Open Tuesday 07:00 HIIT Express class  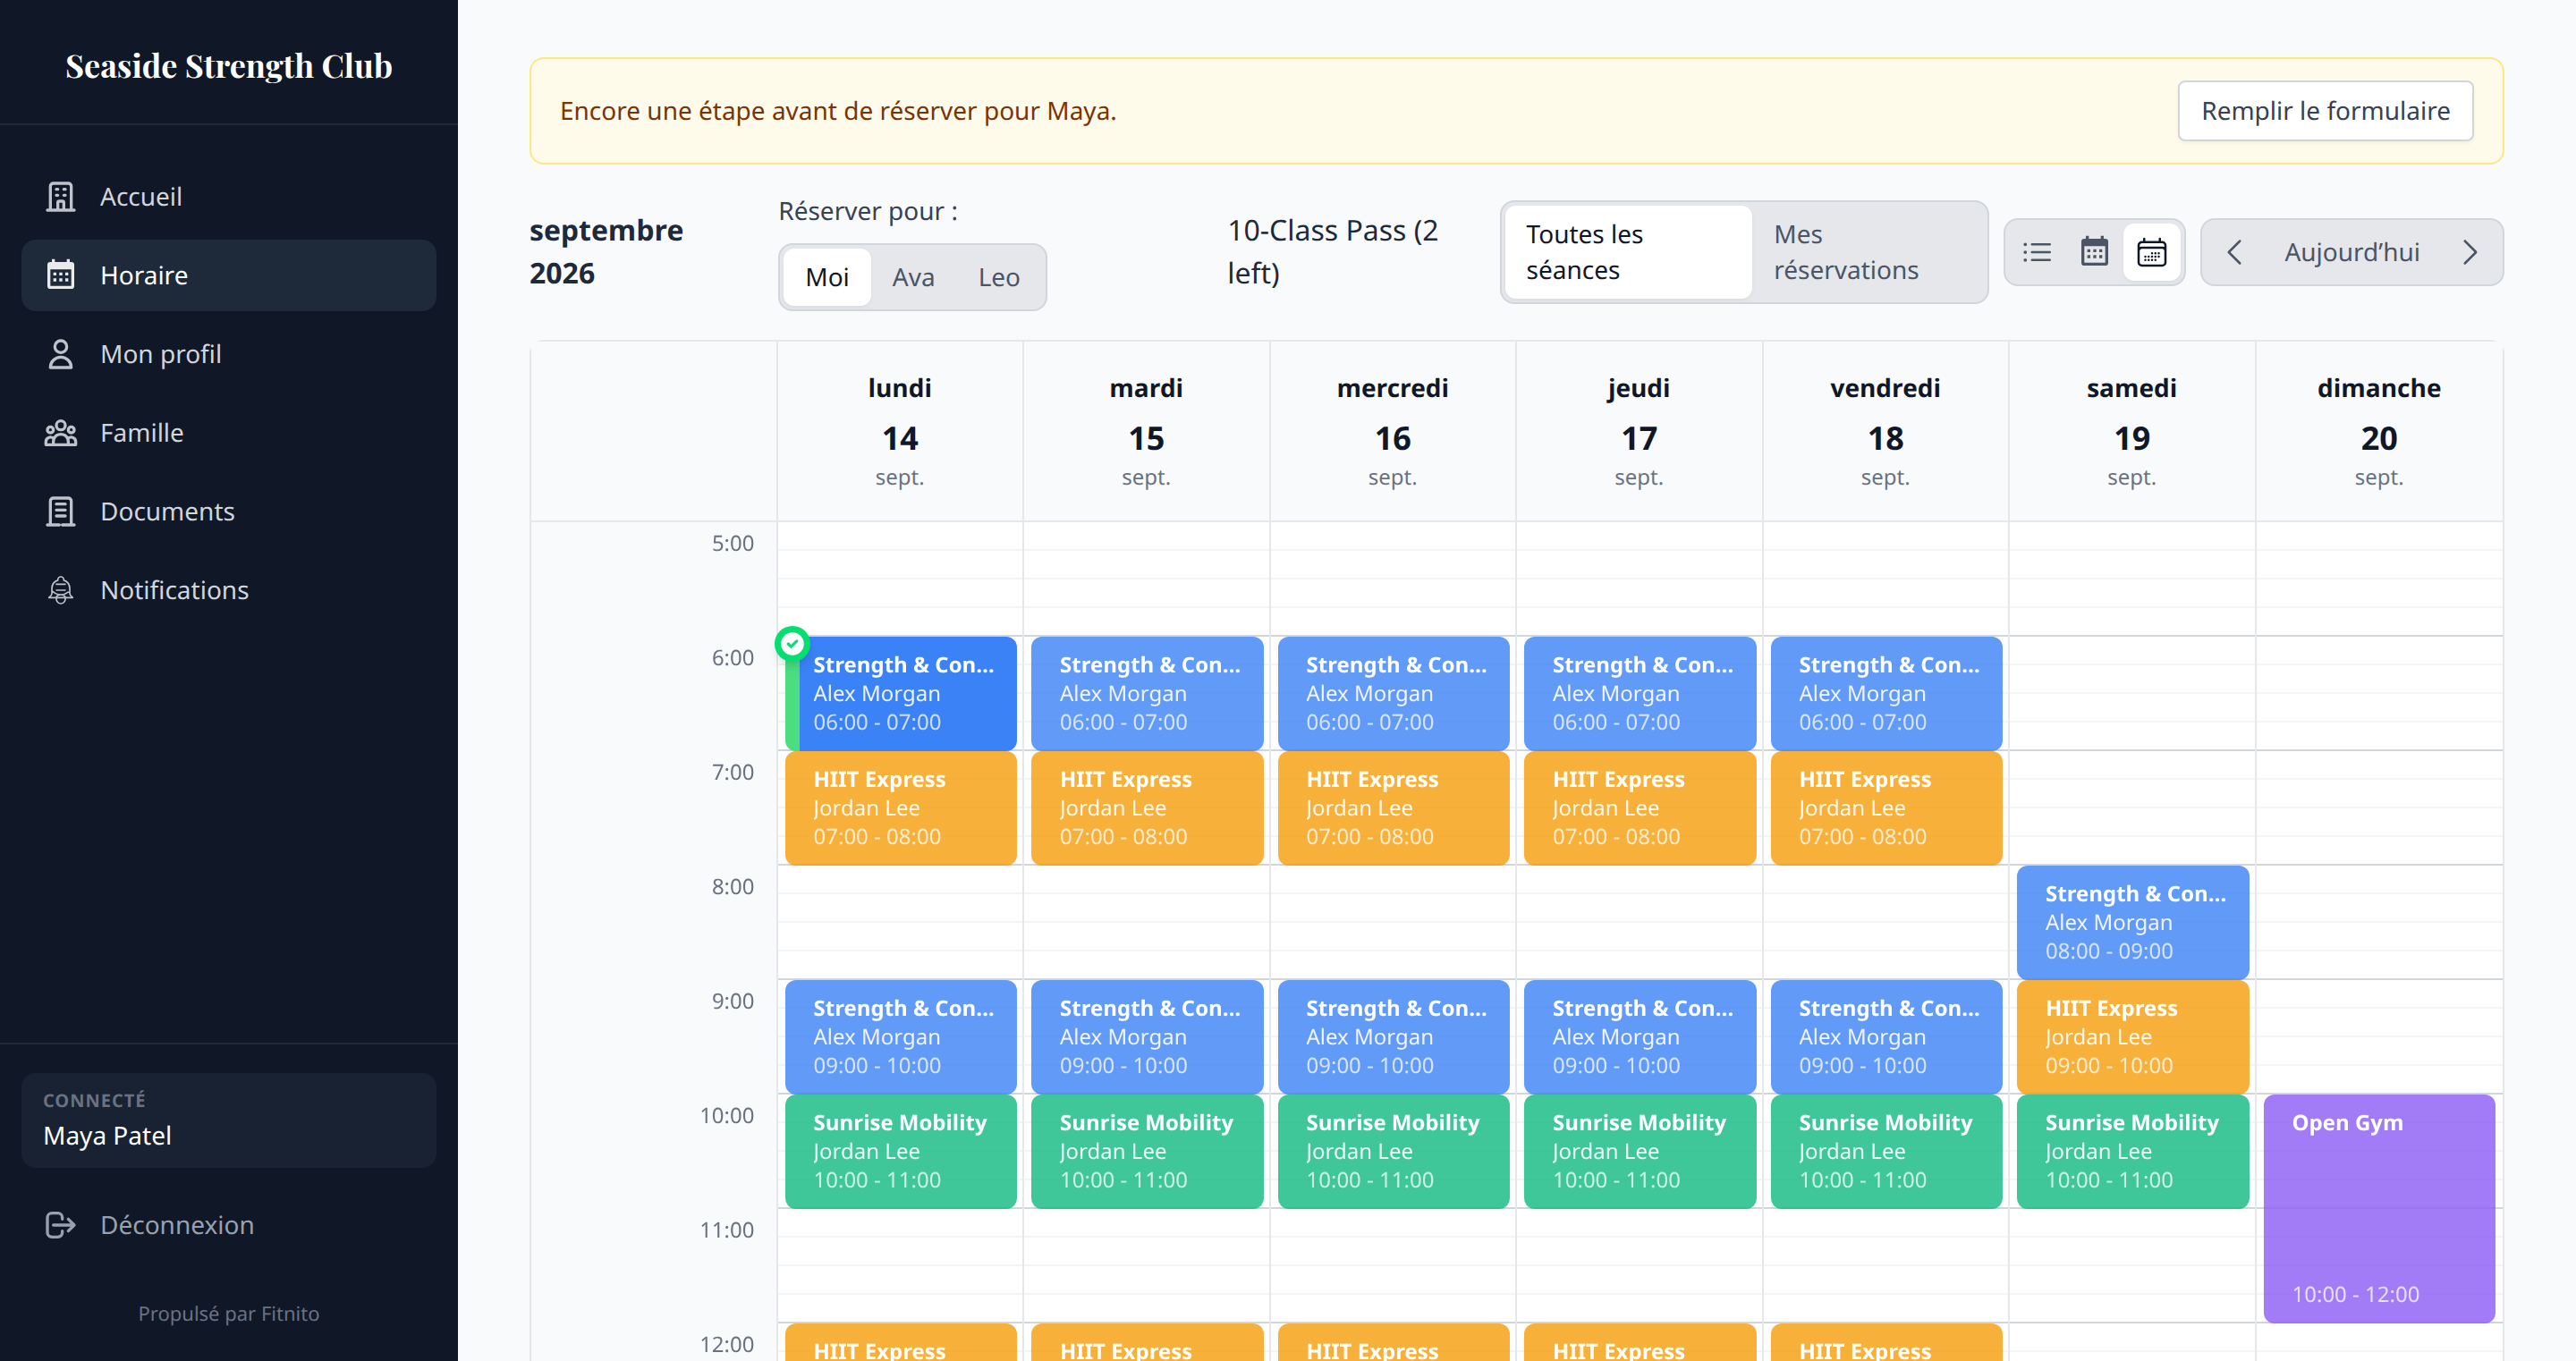point(1147,808)
